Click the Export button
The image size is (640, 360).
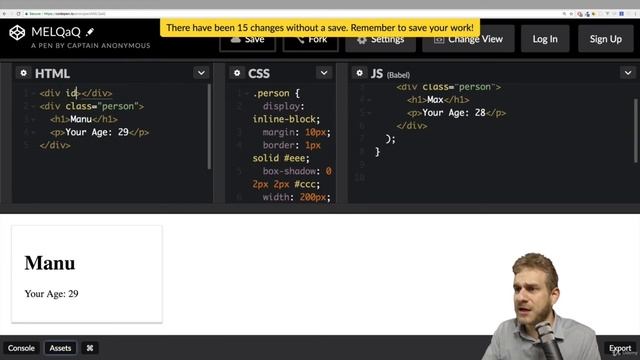pos(620,348)
